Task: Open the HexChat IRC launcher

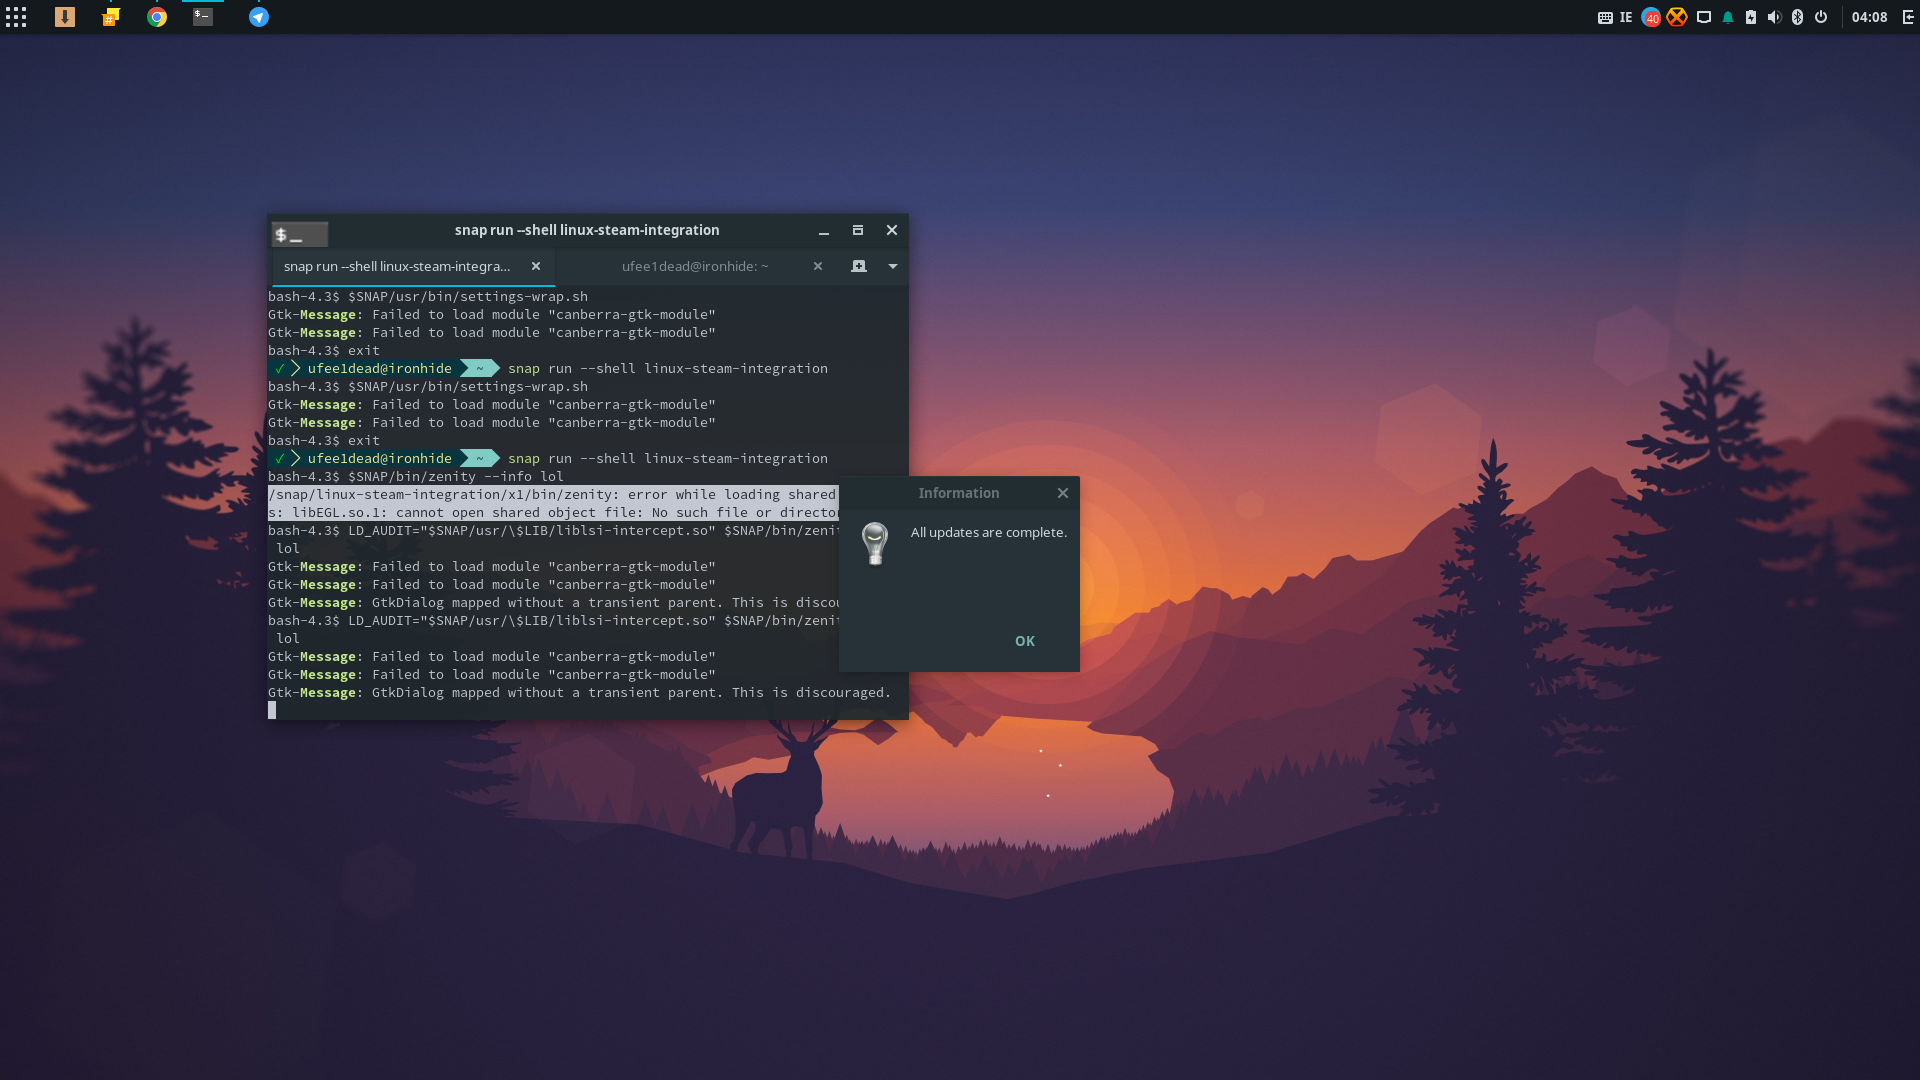Action: [x=111, y=17]
